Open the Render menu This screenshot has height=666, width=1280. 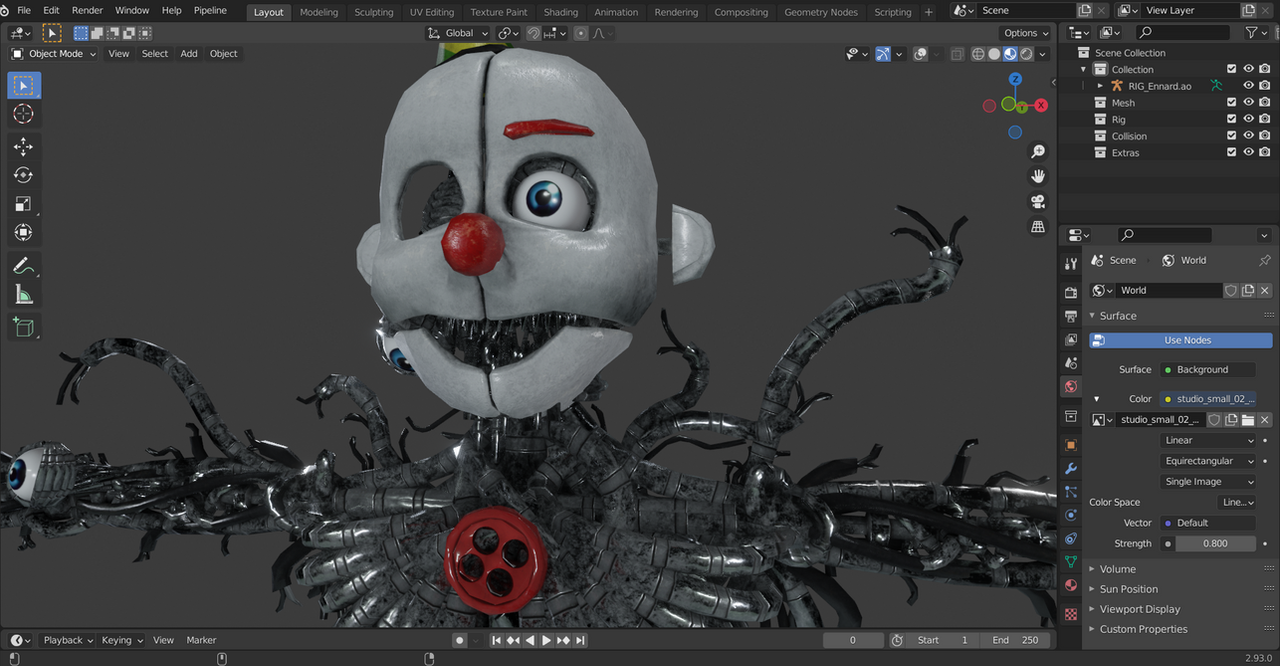coord(87,10)
